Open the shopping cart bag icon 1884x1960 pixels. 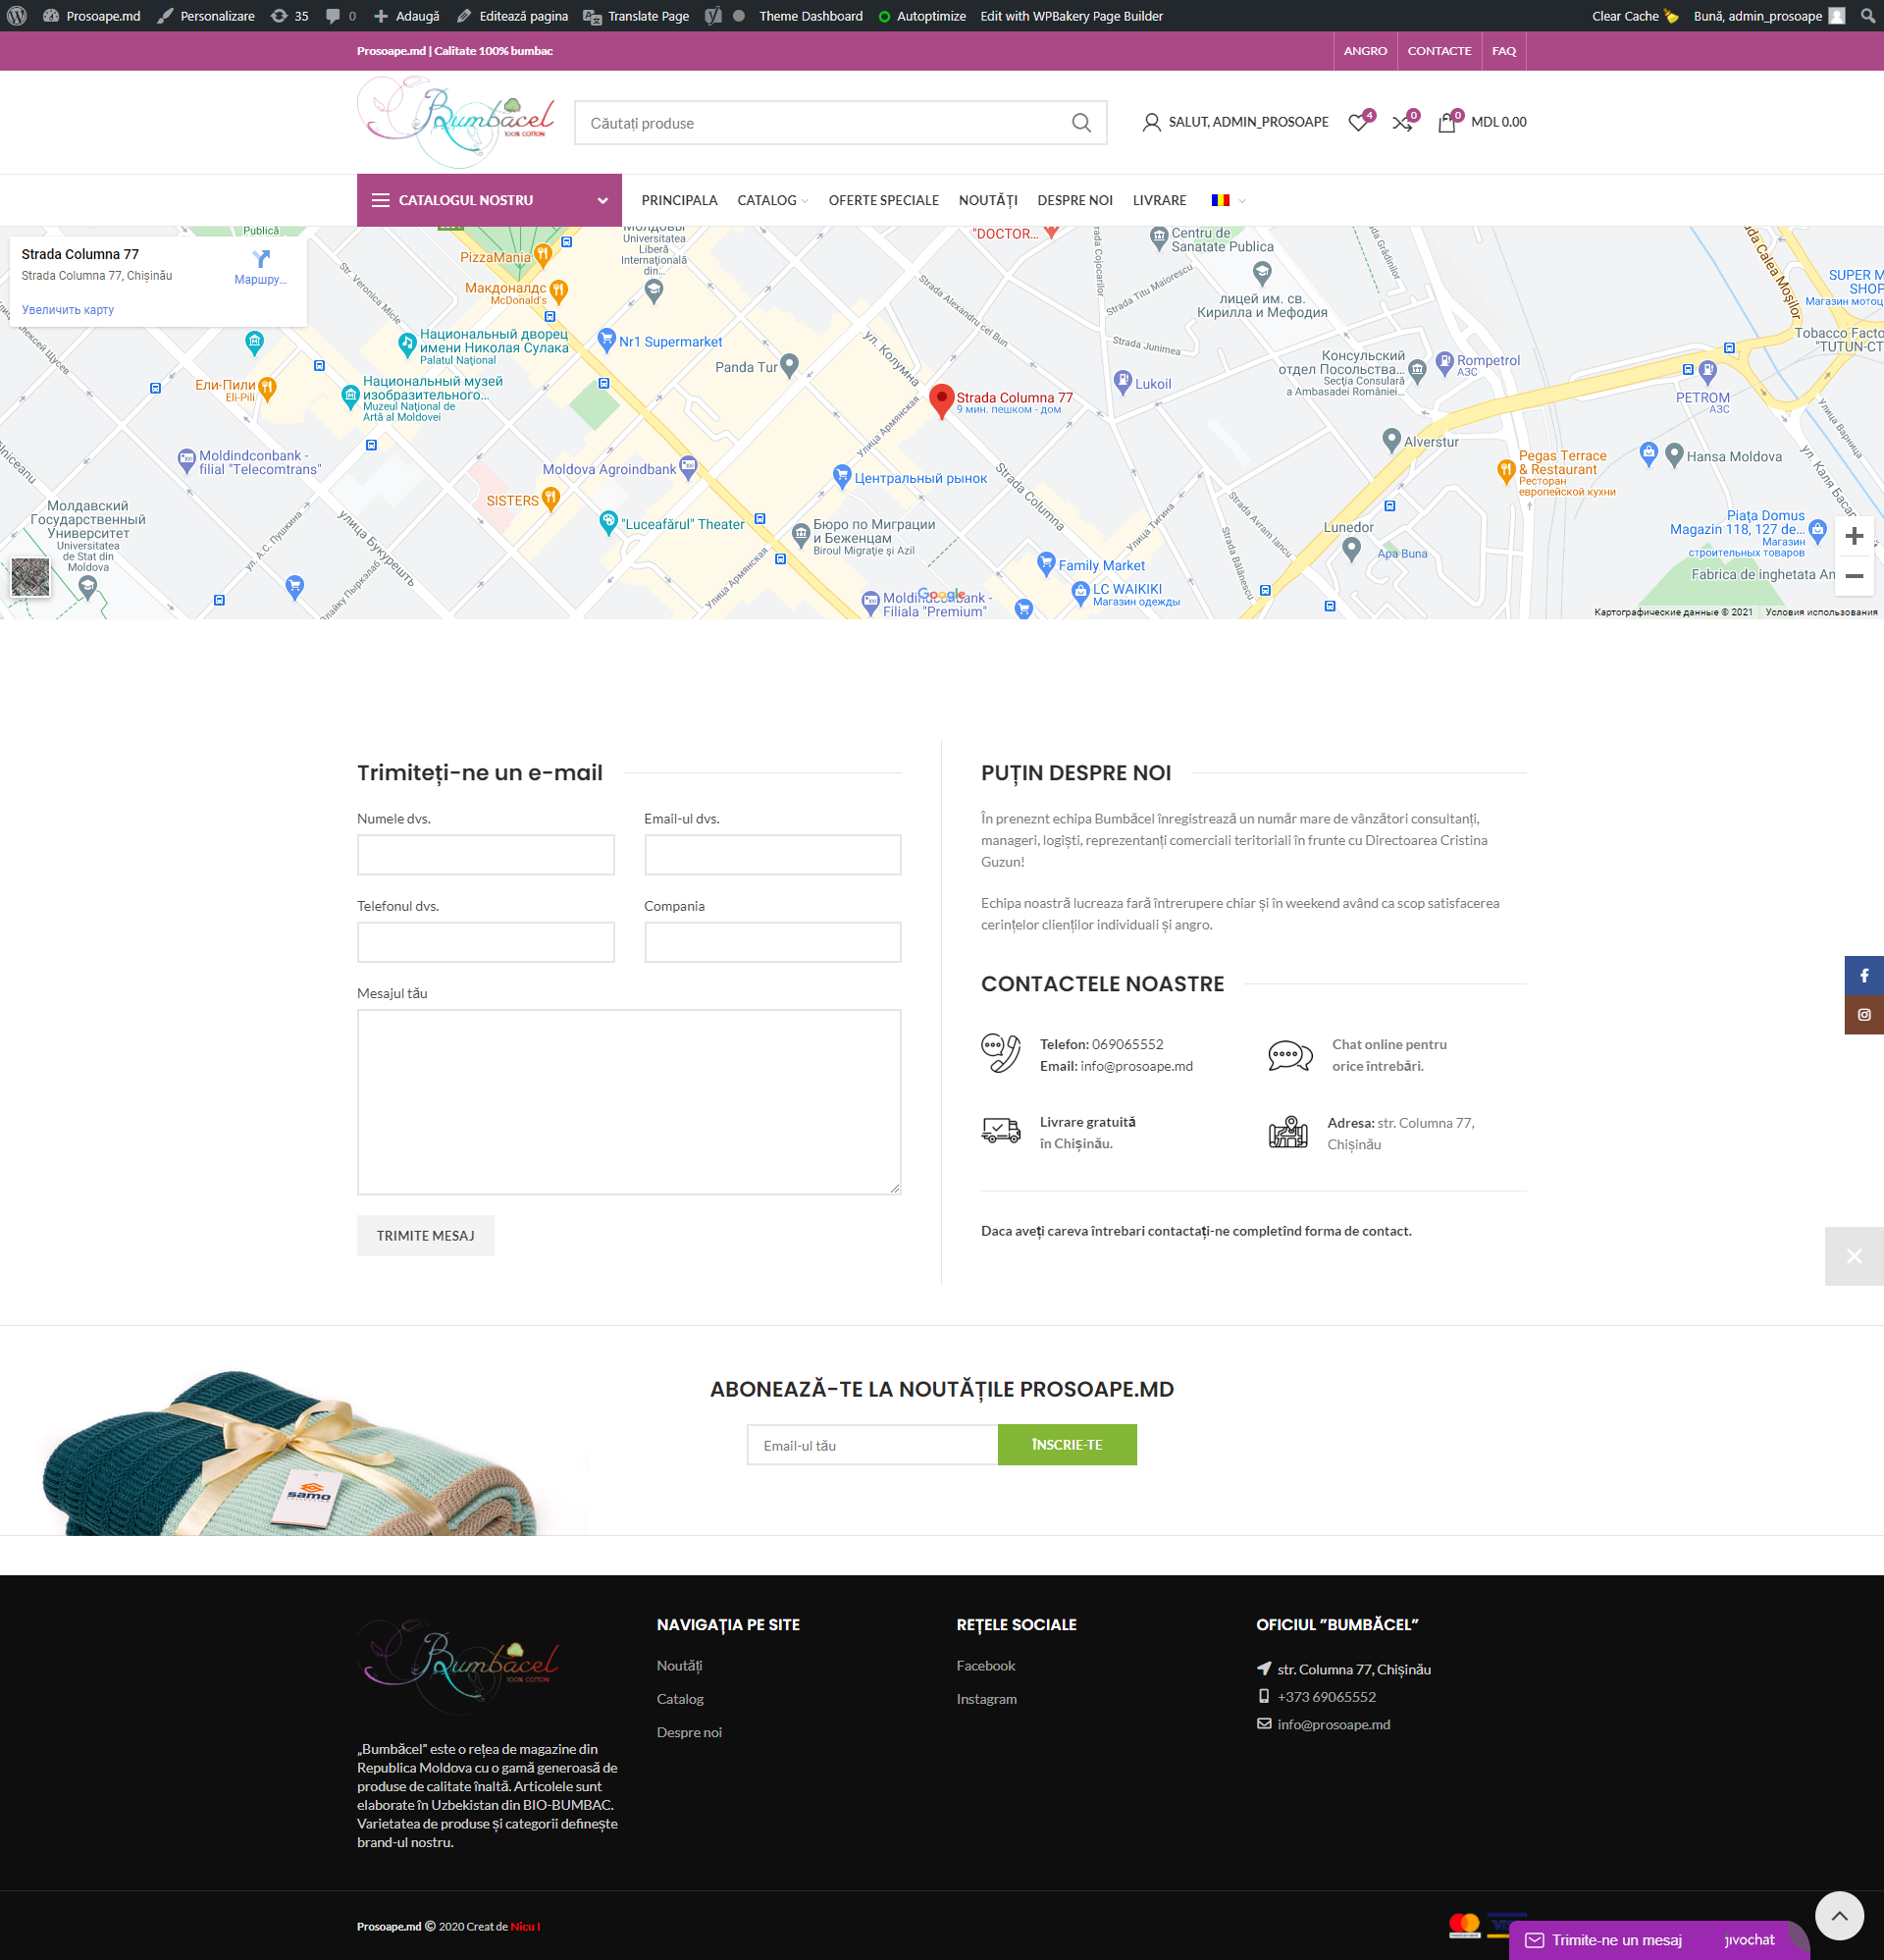[1446, 123]
